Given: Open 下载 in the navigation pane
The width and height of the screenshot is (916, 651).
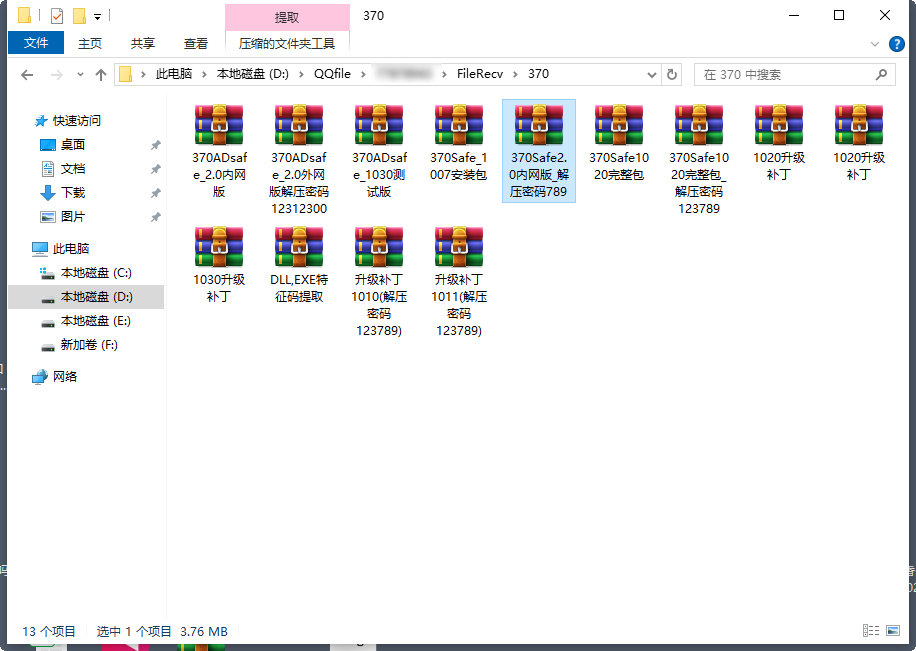Looking at the screenshot, I should 73,193.
